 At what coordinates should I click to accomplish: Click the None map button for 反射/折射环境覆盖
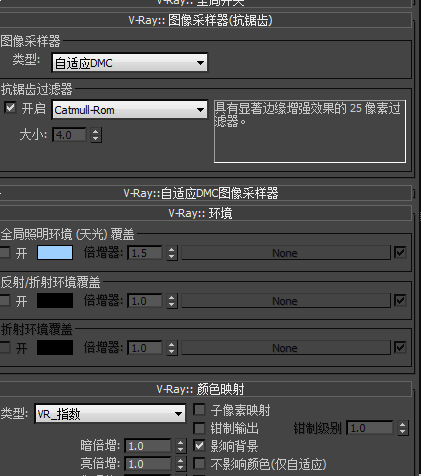click(x=286, y=301)
